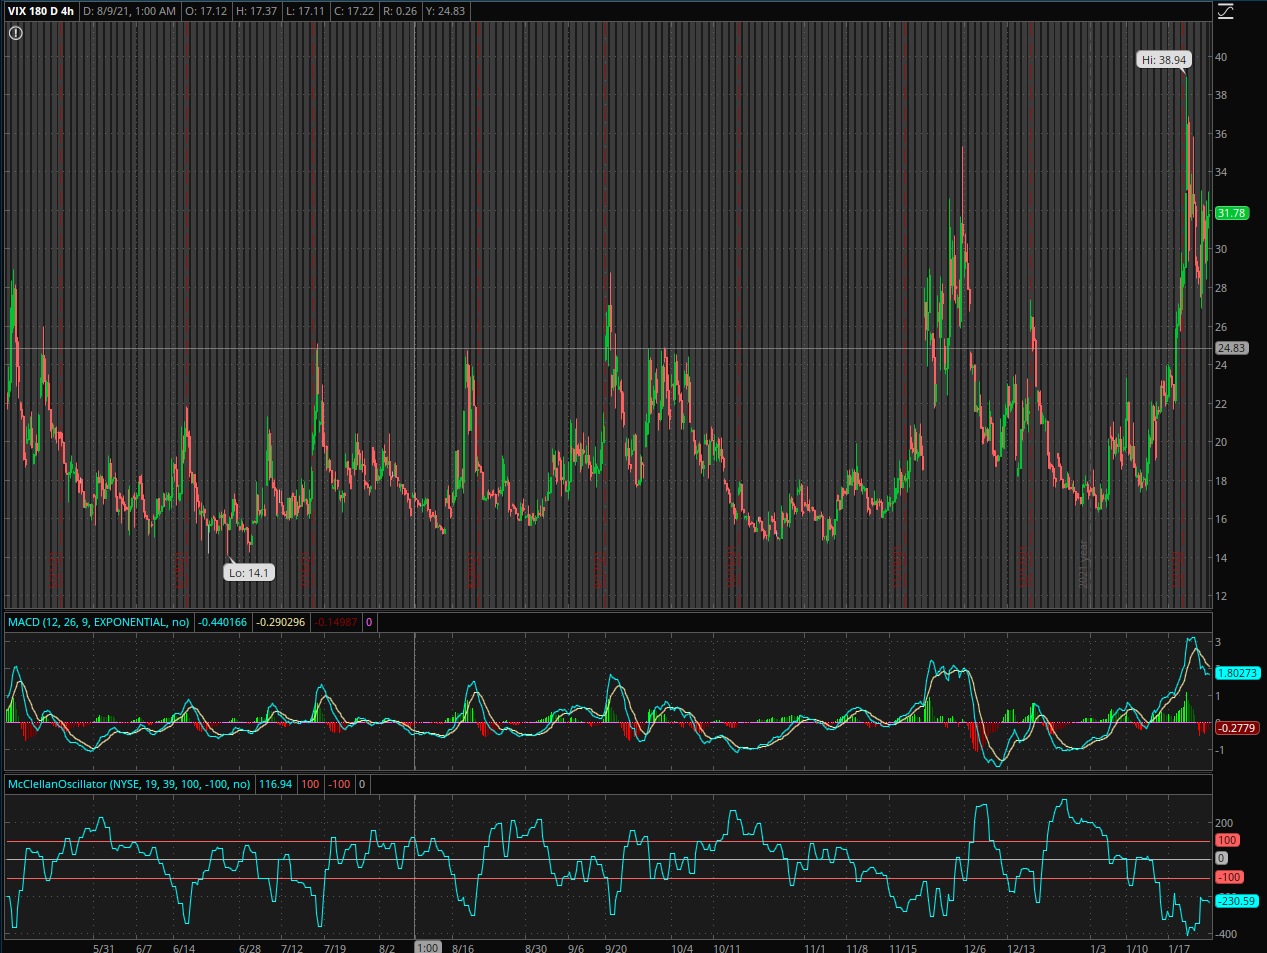1267x953 pixels.
Task: Click the 5/31 date on the time axis
Action: pyautogui.click(x=103, y=948)
